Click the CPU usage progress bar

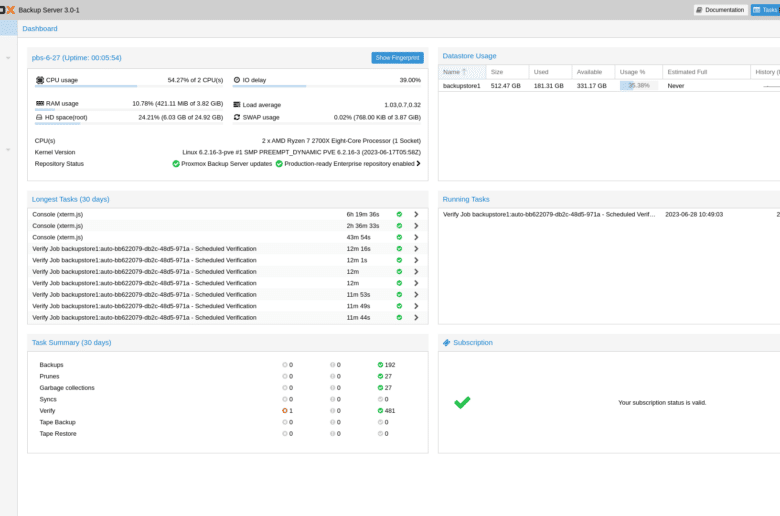click(129, 86)
